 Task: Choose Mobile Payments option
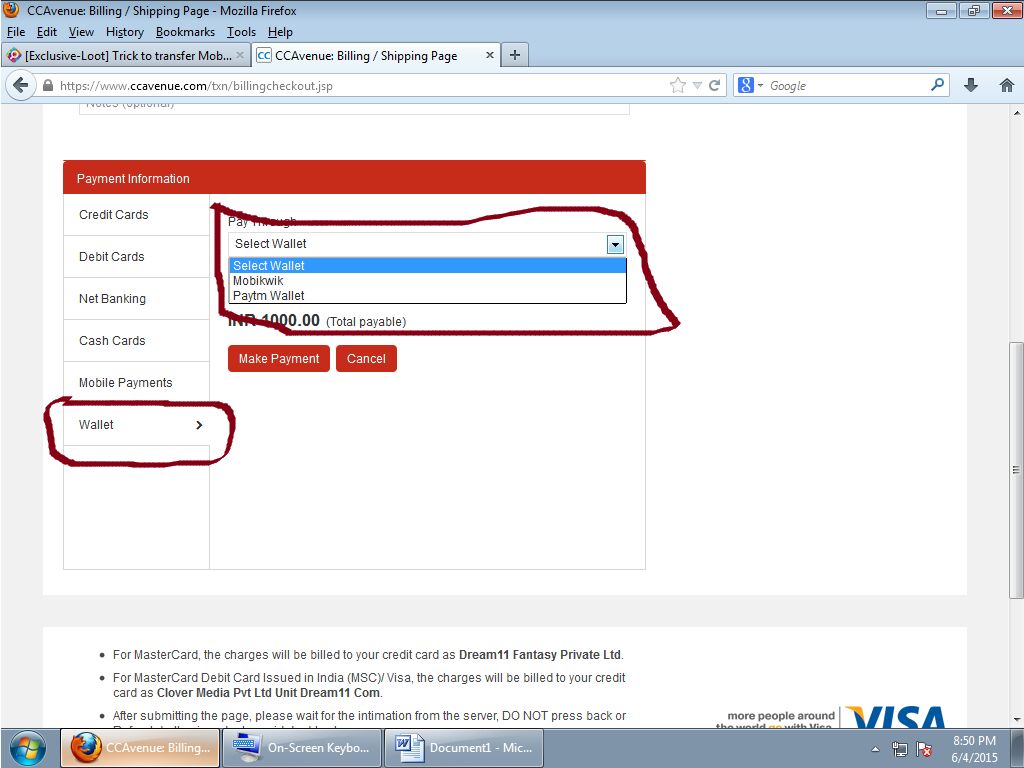136,383
